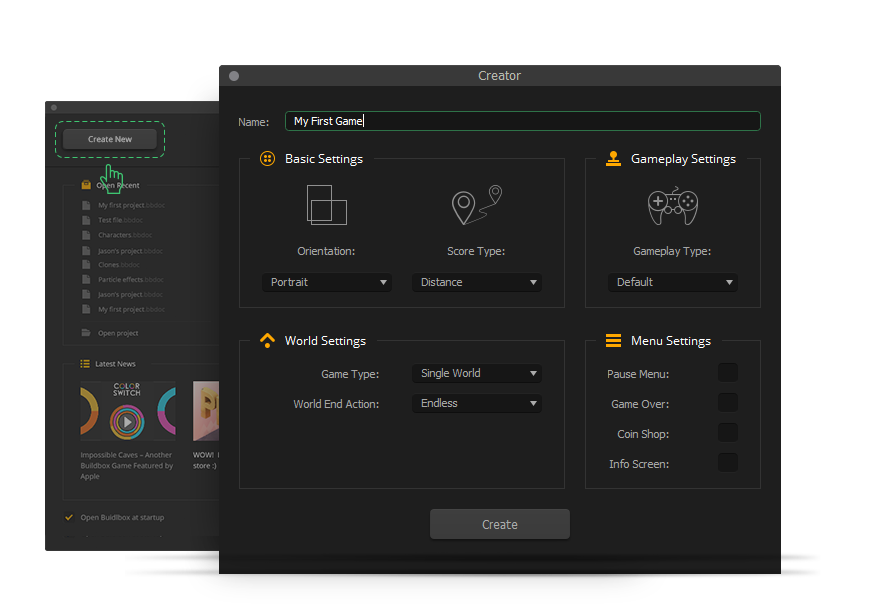Click the folder icon beside Open project
The width and height of the screenshot is (885, 612).
pyautogui.click(x=86, y=333)
